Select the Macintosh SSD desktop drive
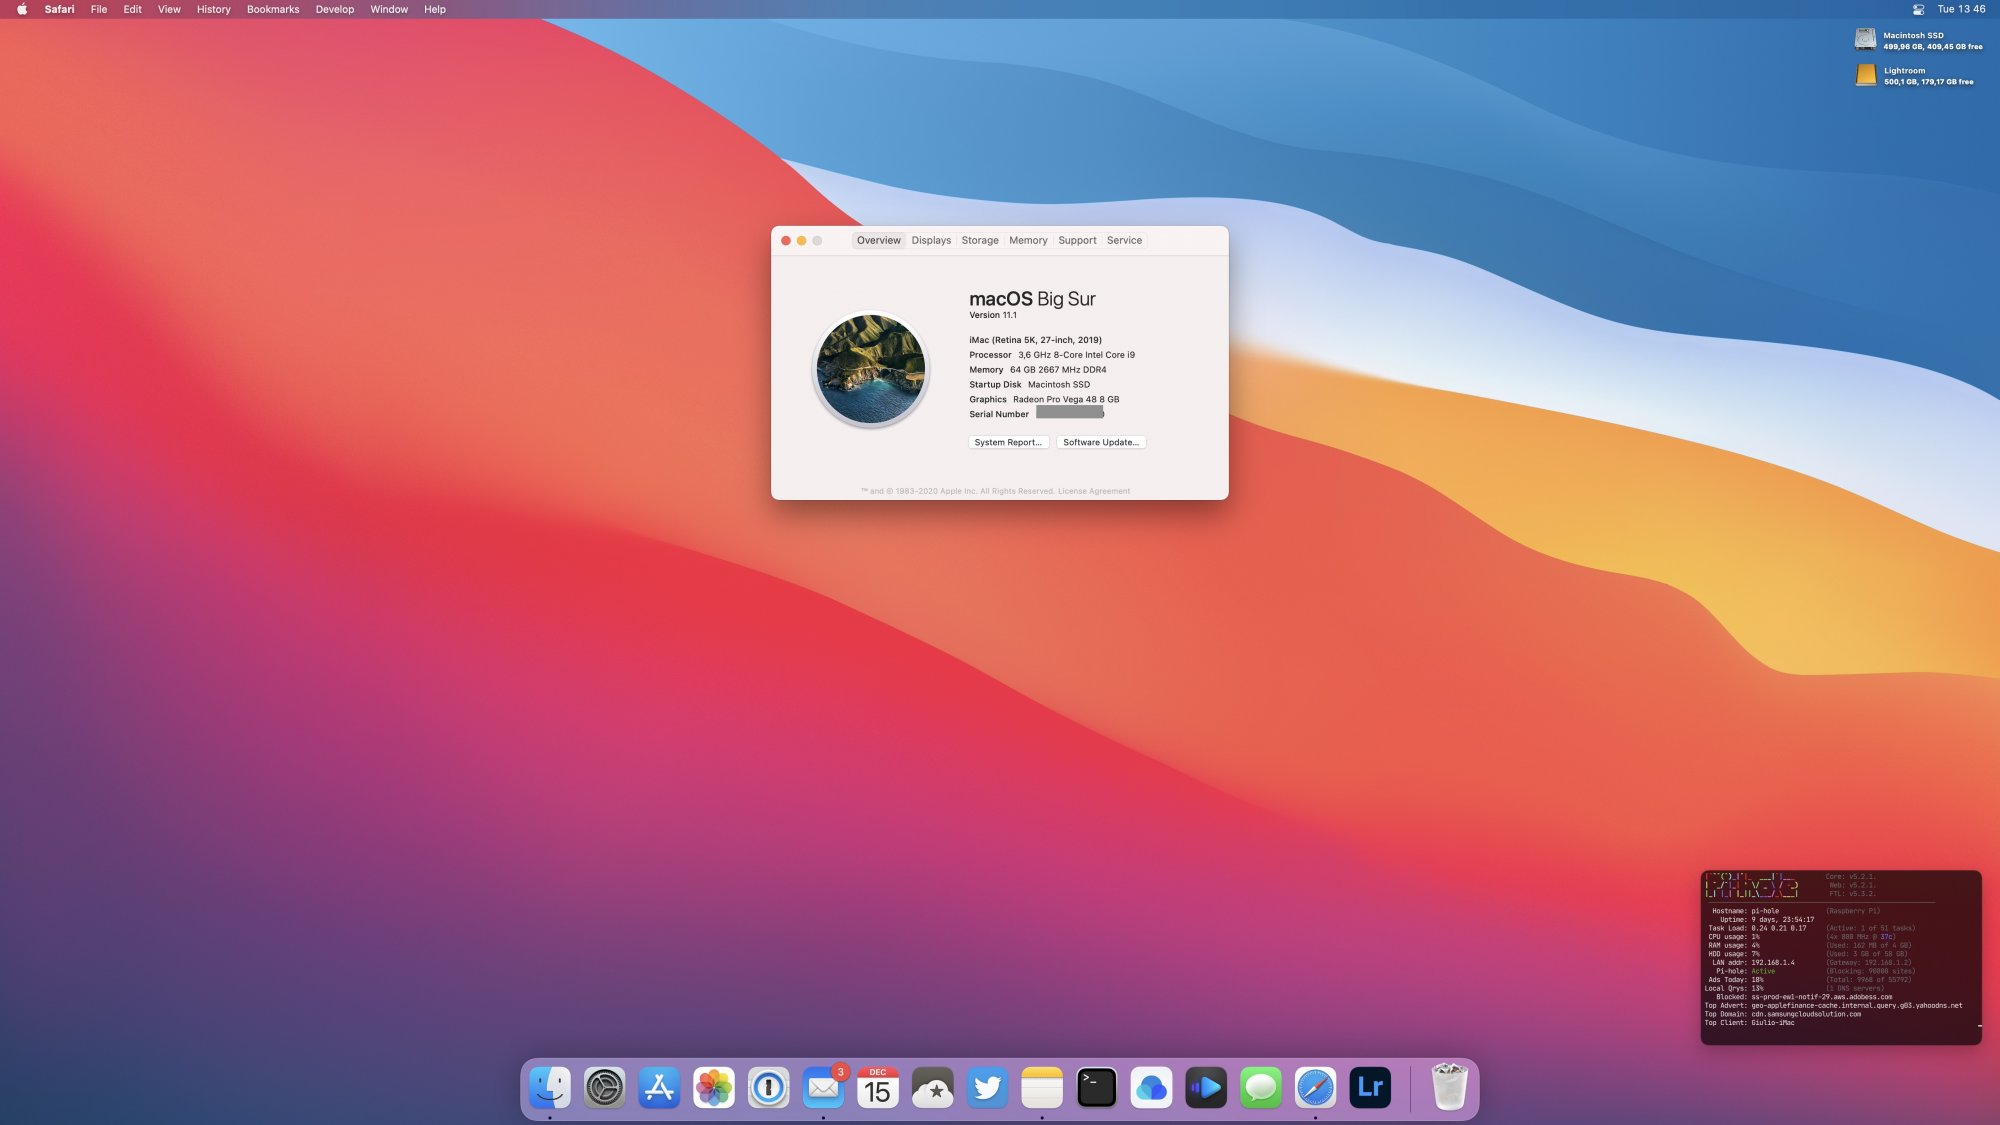 [1866, 40]
